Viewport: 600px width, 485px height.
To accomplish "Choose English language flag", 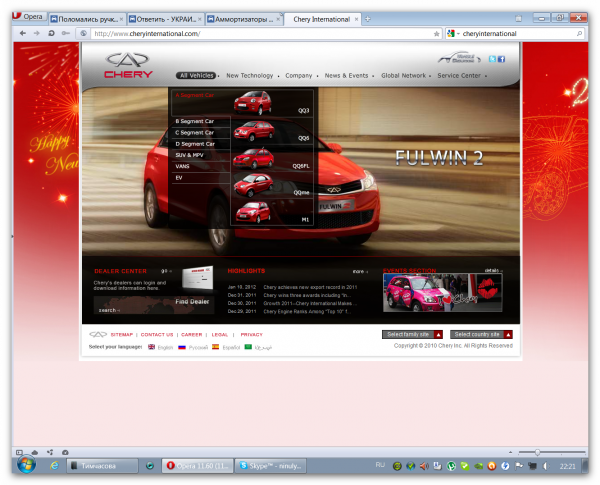I will tap(152, 347).
